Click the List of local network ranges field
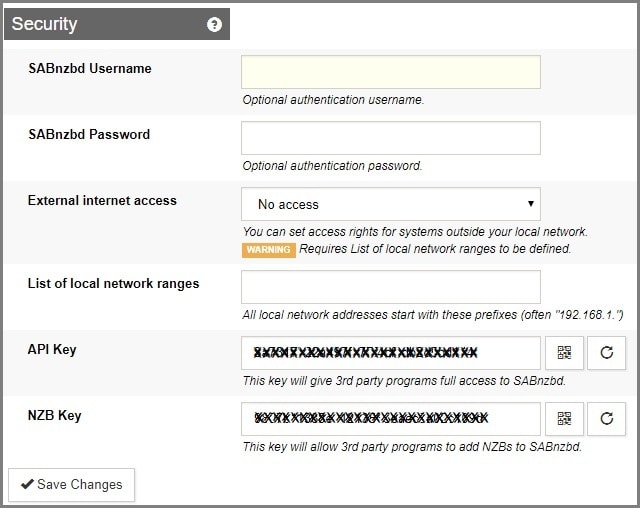The width and height of the screenshot is (640, 508). [x=391, y=287]
